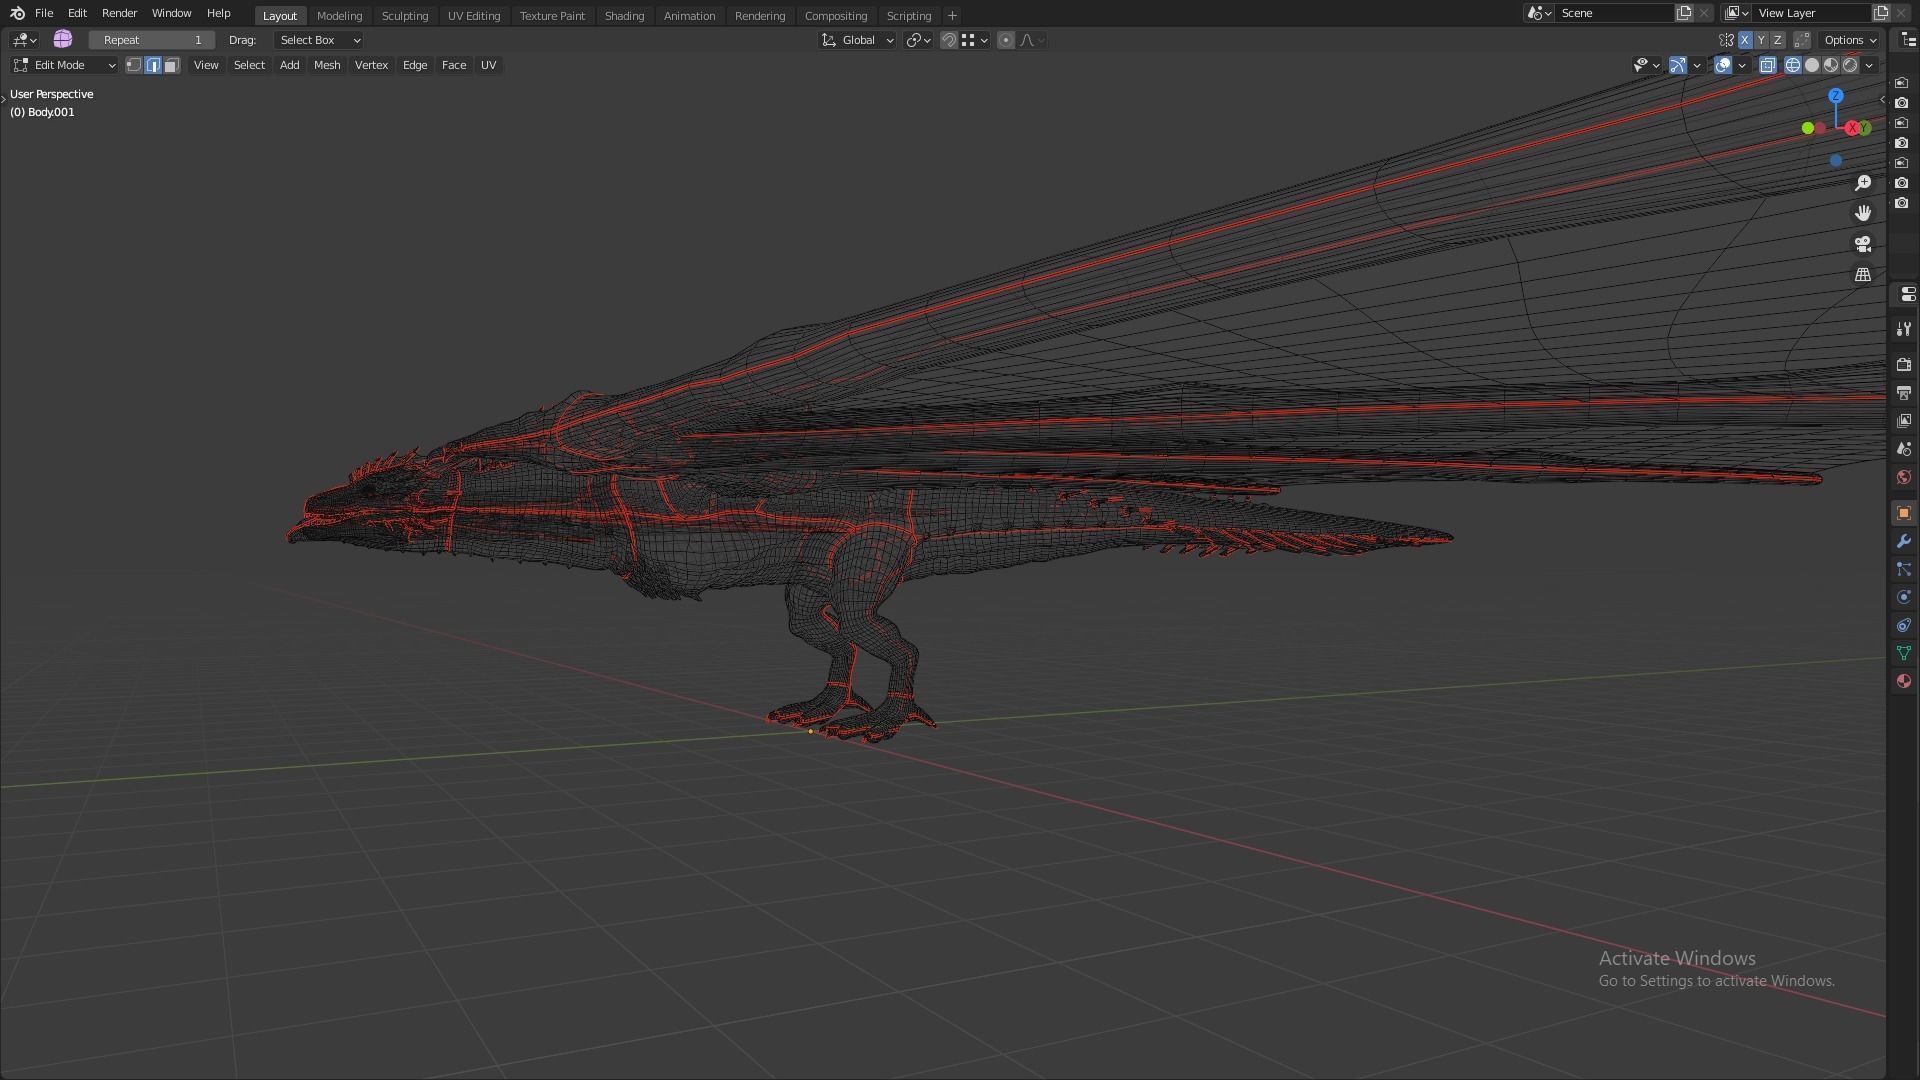
Task: Toggle Y axis mesh symmetry
Action: (1761, 40)
